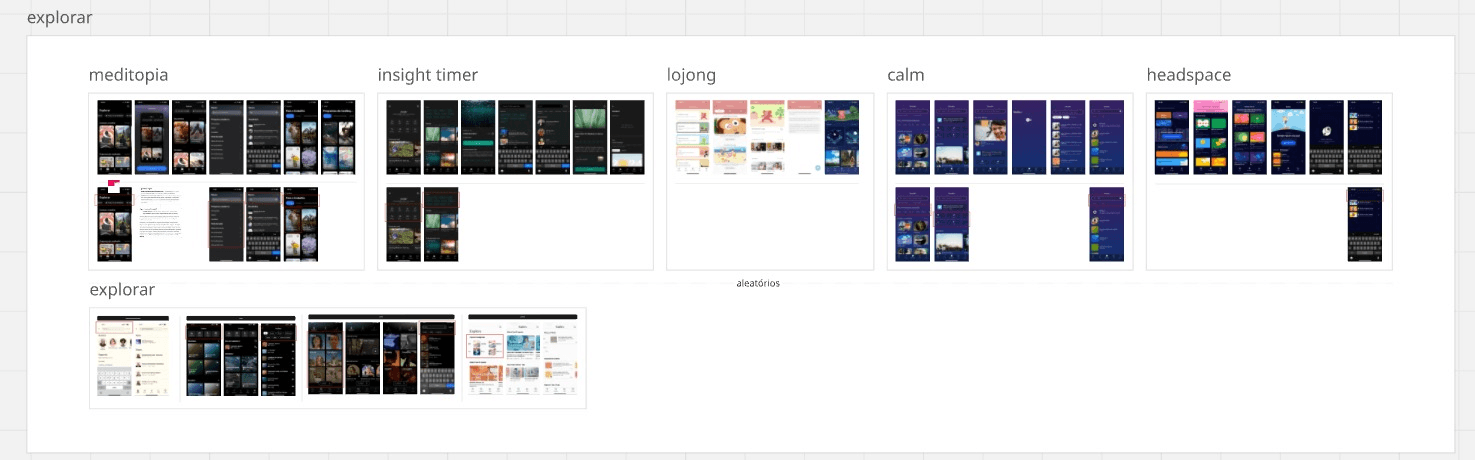1475x460 pixels.
Task: Open the dark starry-night screenshot in lojong frame
Action: click(841, 137)
